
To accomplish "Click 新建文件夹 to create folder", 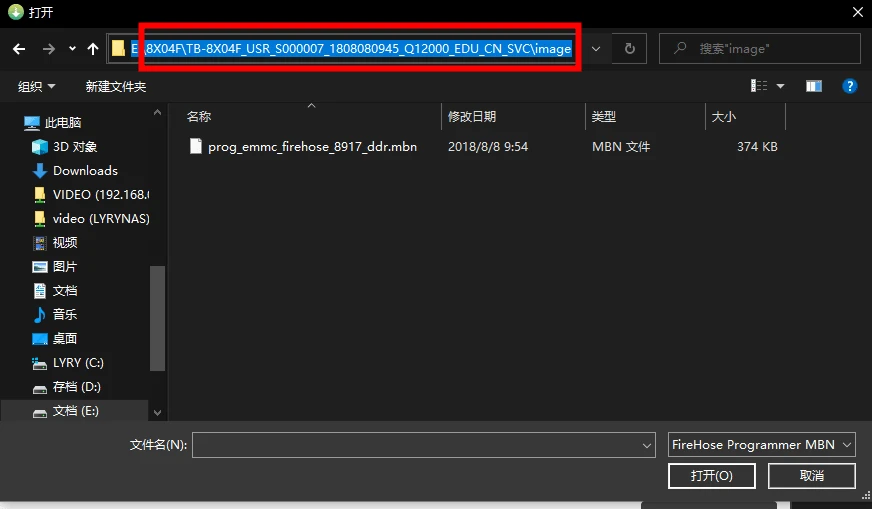I will (x=116, y=87).
